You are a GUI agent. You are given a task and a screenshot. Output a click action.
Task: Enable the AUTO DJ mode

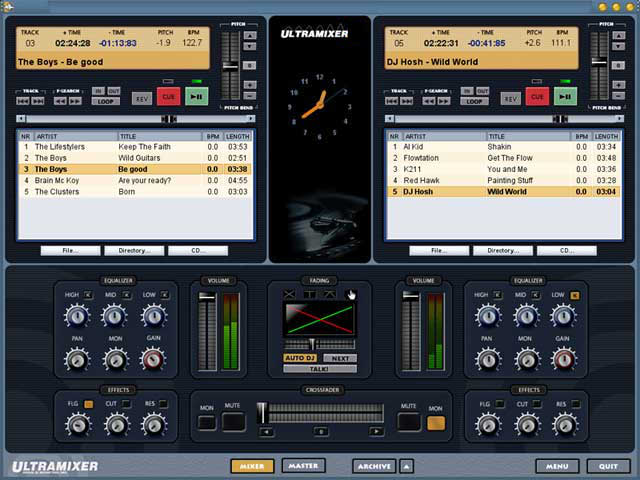point(300,358)
